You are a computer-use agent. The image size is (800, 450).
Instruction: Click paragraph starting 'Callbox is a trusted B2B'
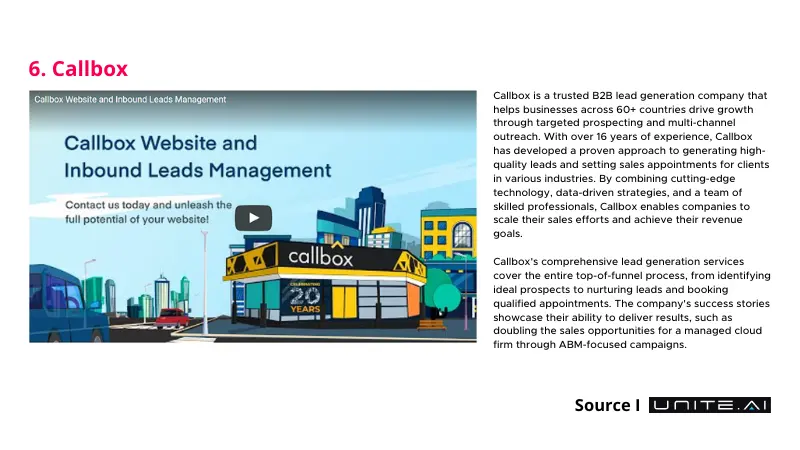coord(631,165)
